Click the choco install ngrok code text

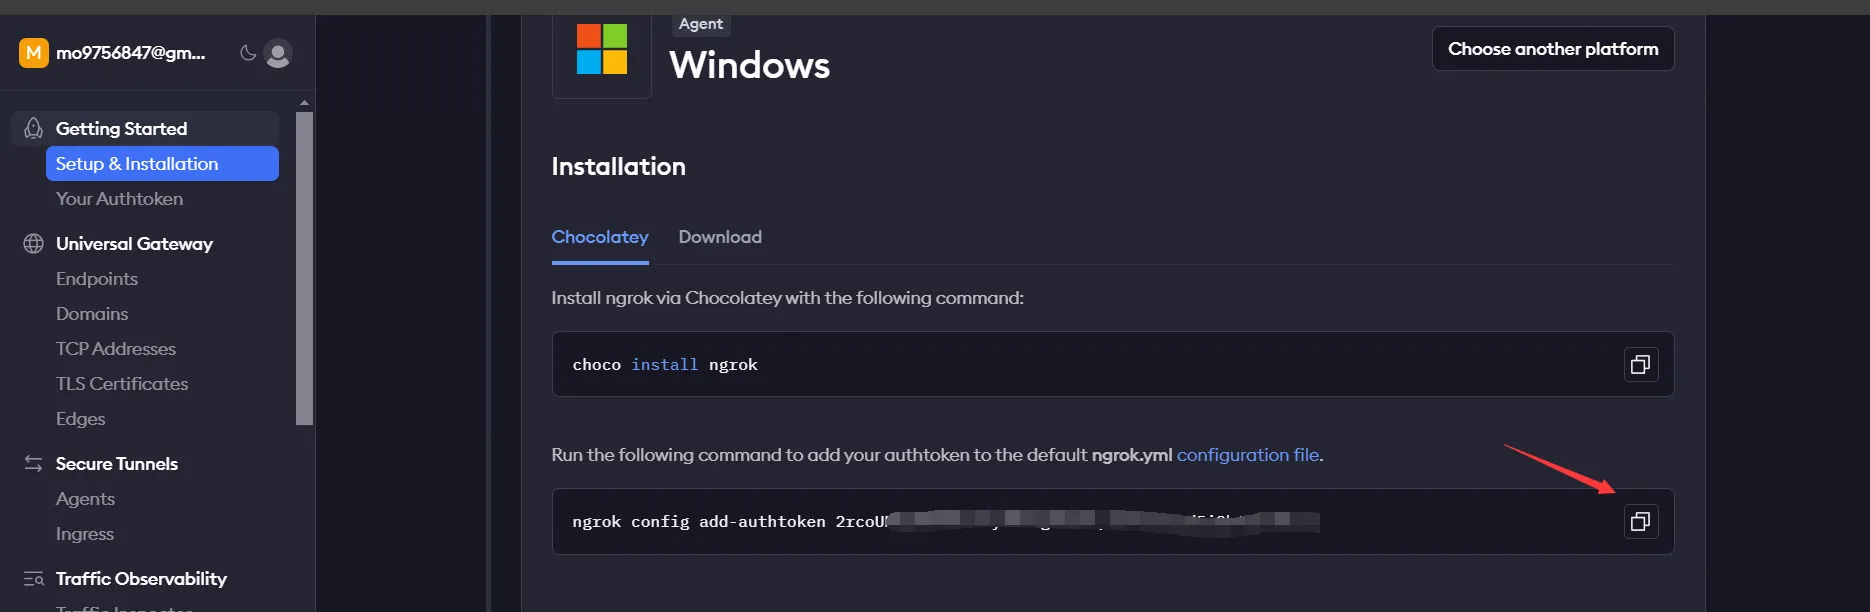pyautogui.click(x=665, y=364)
